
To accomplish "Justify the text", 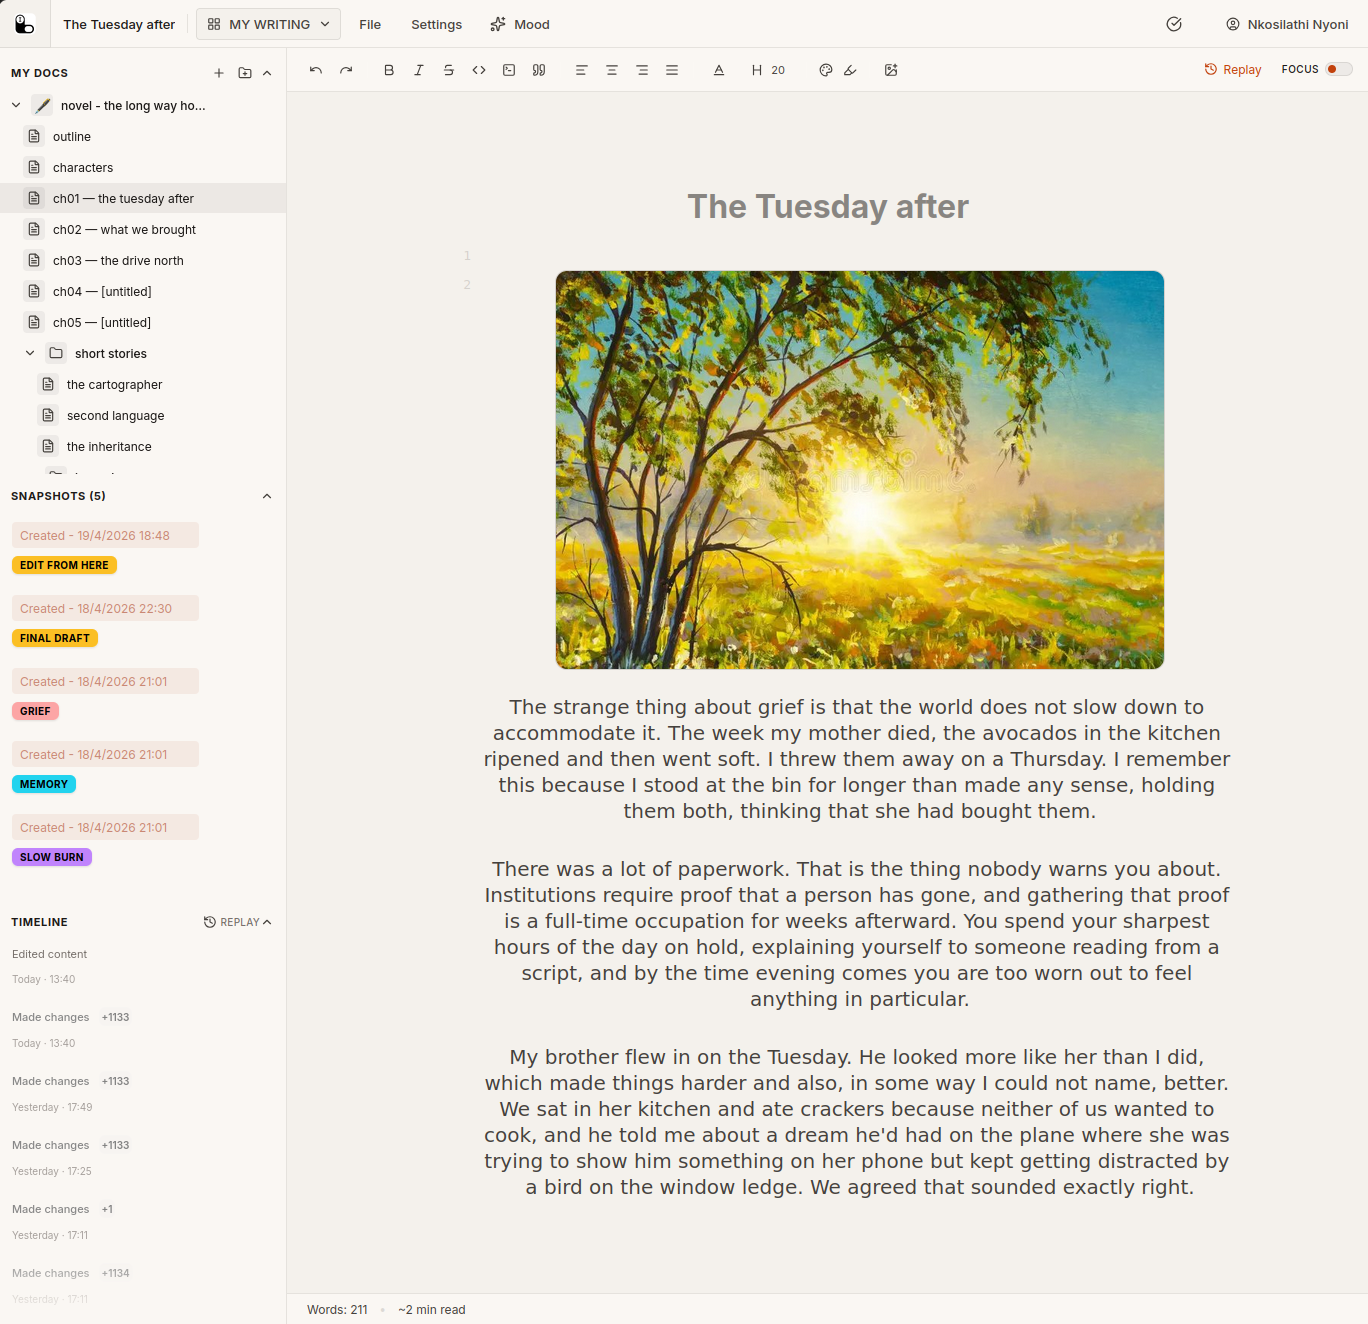I will tap(672, 70).
